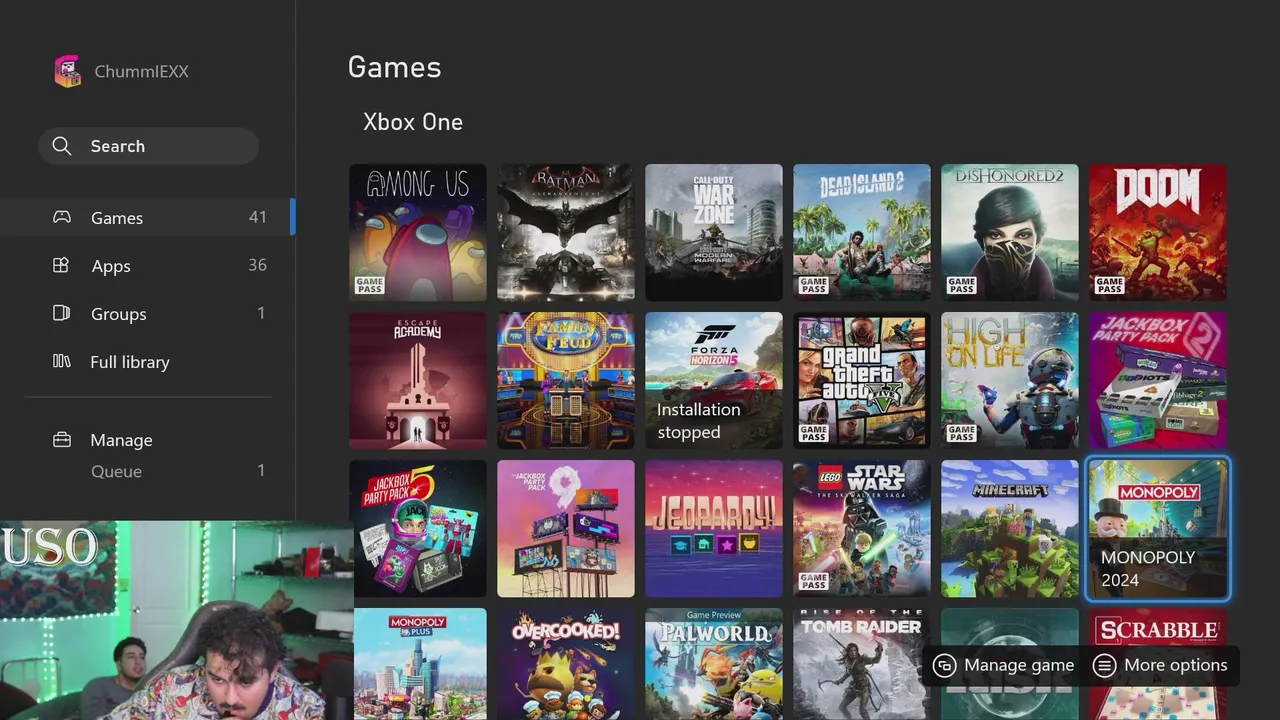
Task: Launch Grand Theft Auto V tile
Action: click(x=862, y=380)
